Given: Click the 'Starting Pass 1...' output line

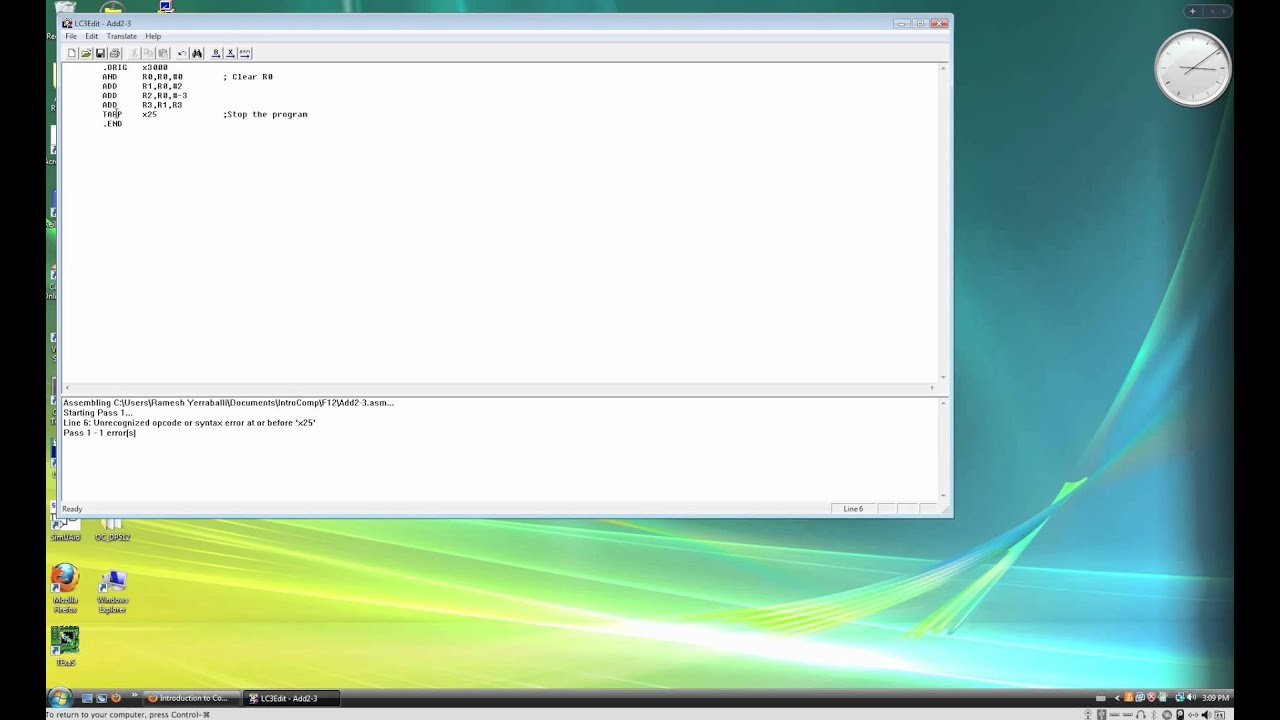Looking at the screenshot, I should (x=97, y=413).
